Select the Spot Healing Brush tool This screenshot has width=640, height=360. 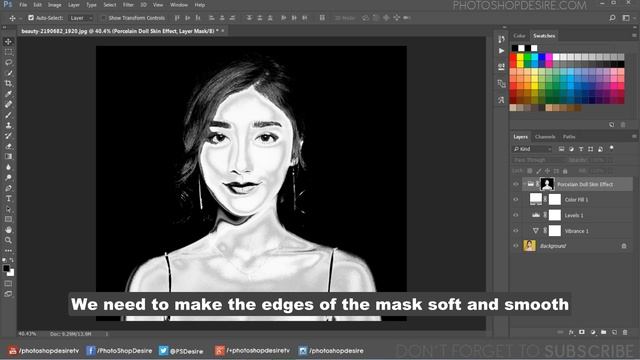pos(8,104)
